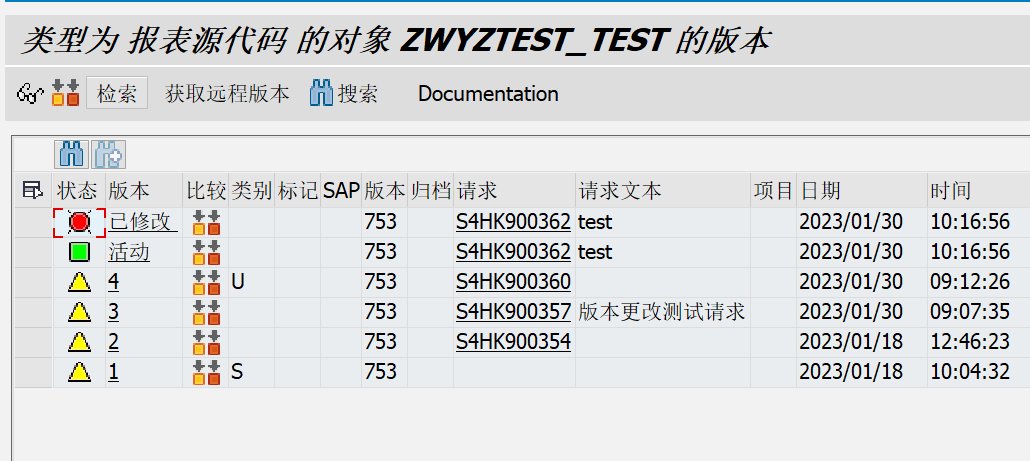The height and width of the screenshot is (461, 1030).
Task: Open version 3 link
Action: point(114,312)
